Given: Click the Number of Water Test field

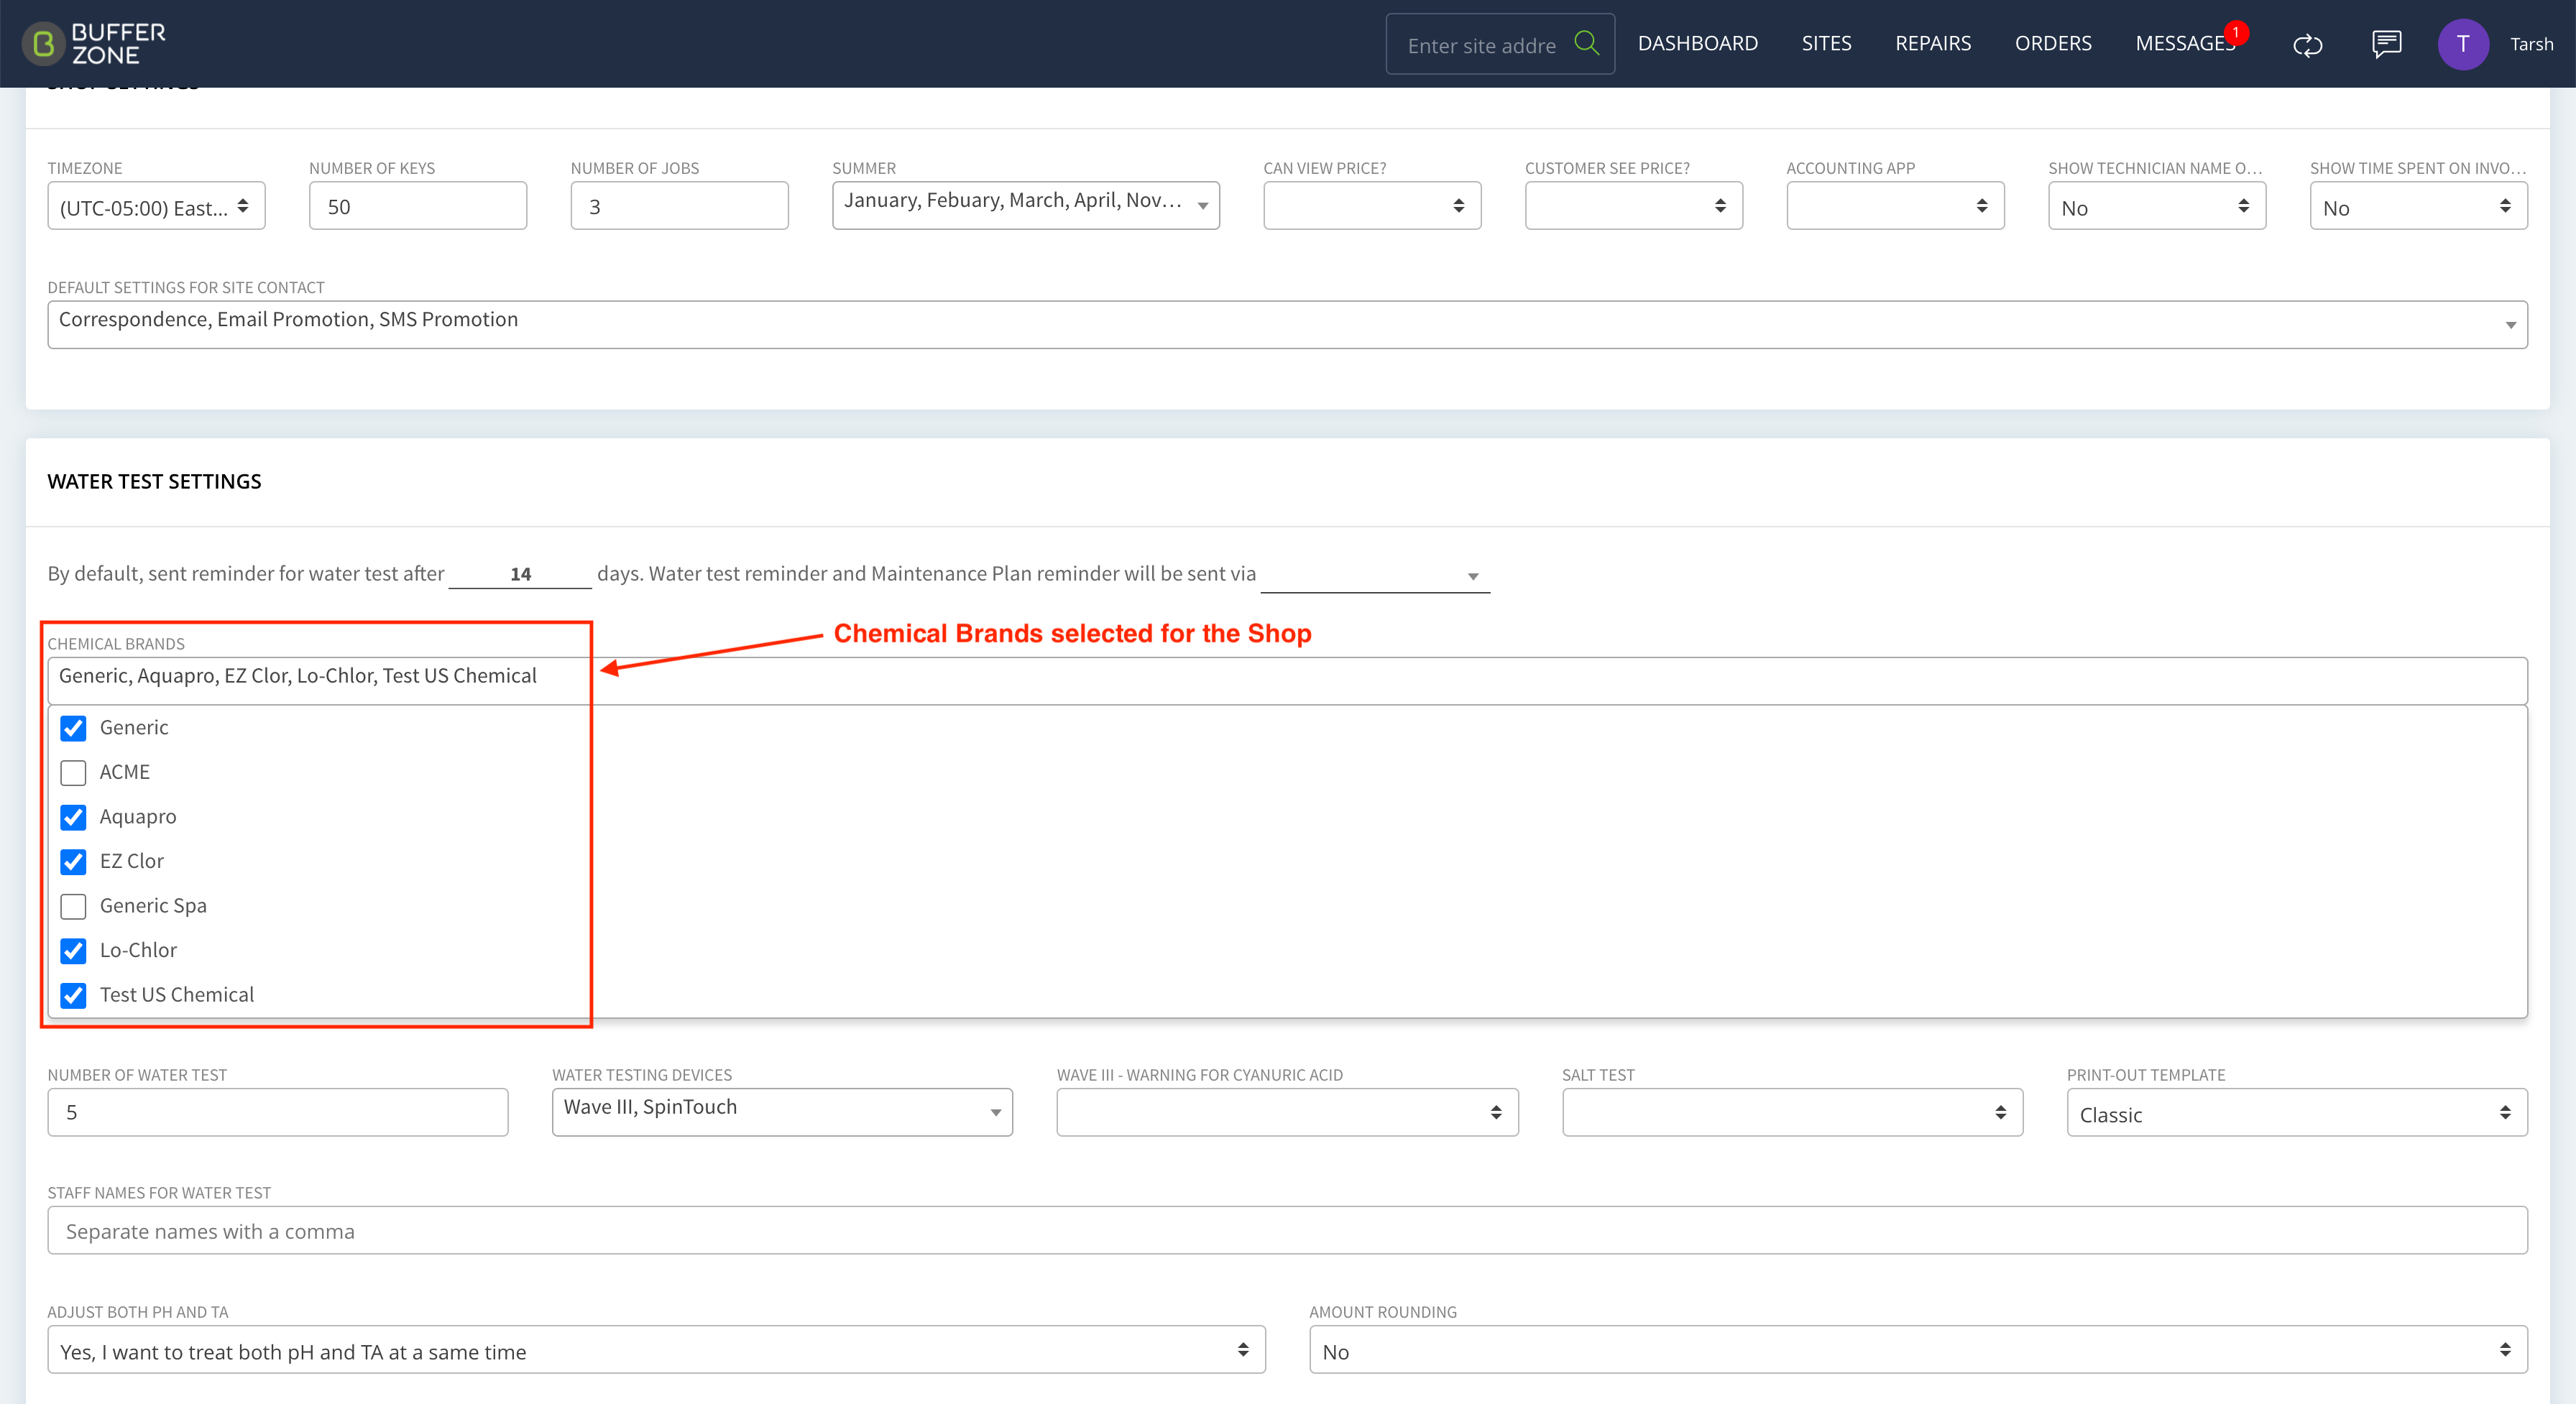Looking at the screenshot, I should [278, 1112].
